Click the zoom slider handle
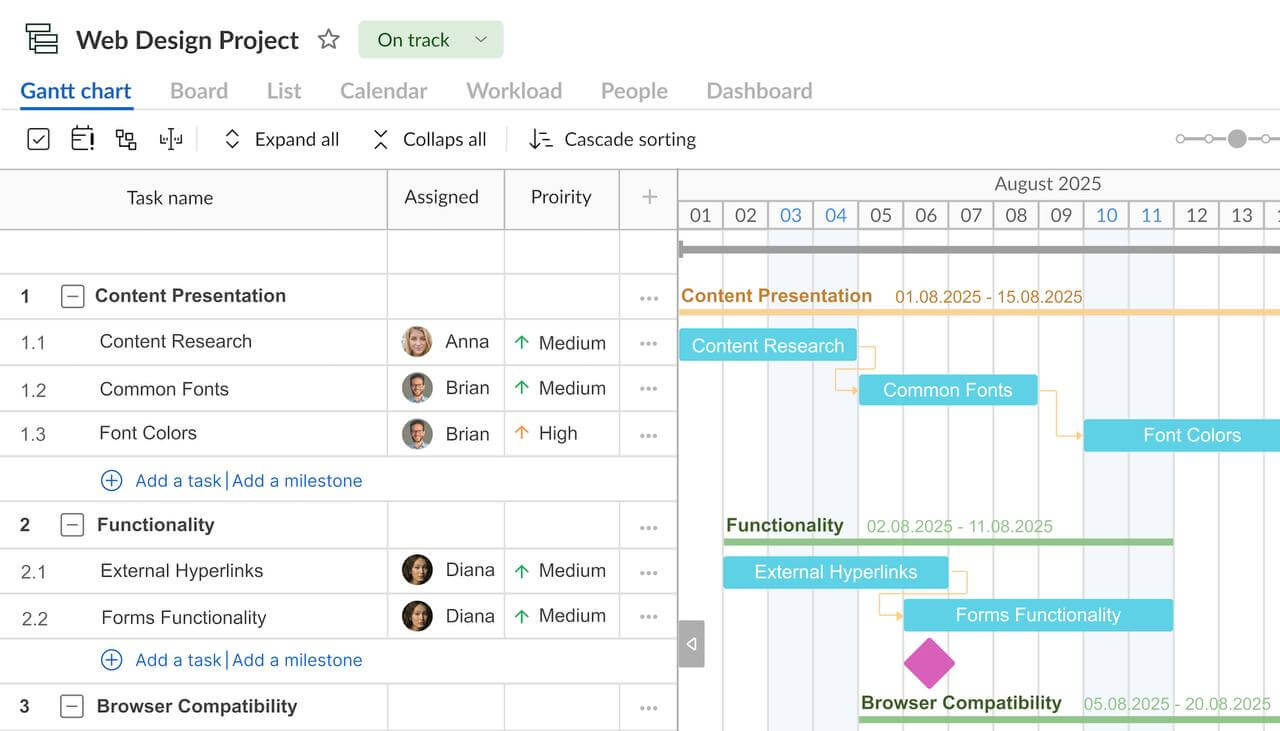Image resolution: width=1280 pixels, height=731 pixels. point(1237,139)
